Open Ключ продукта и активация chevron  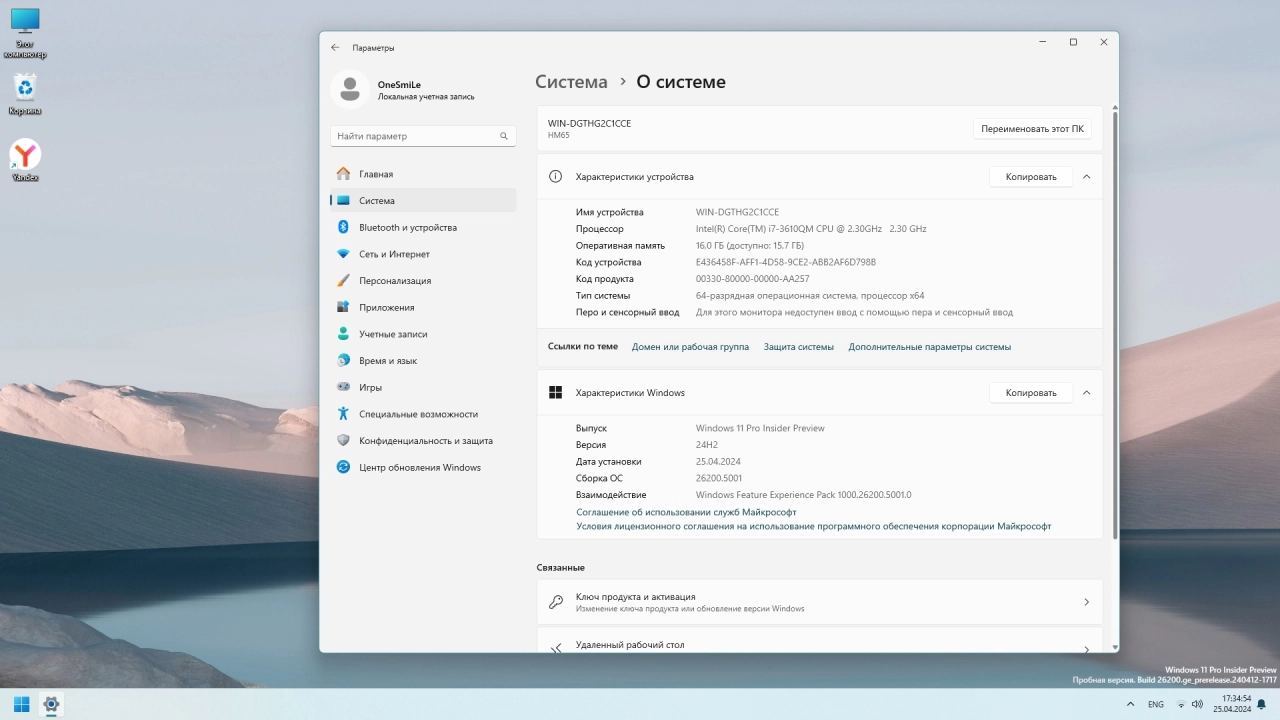pyautogui.click(x=1086, y=602)
